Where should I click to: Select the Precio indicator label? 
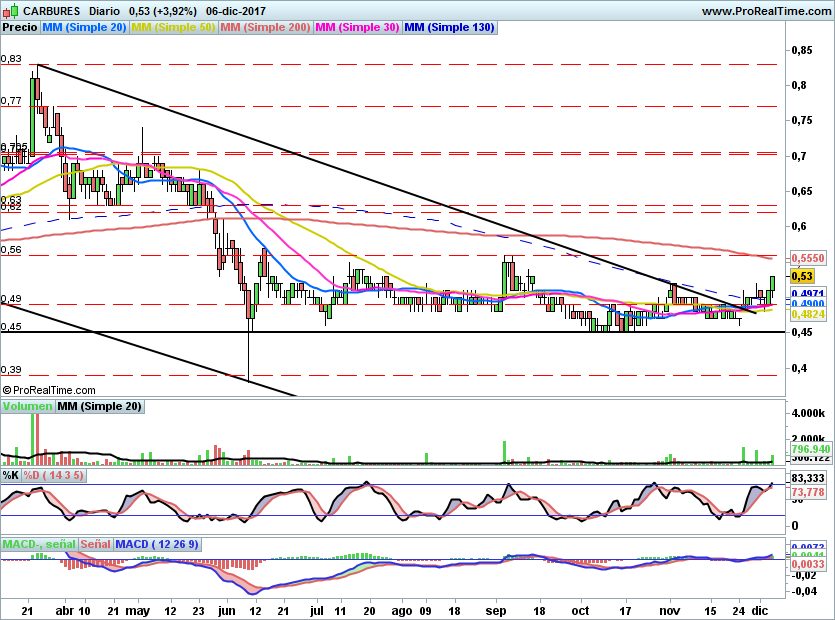click(x=20, y=28)
